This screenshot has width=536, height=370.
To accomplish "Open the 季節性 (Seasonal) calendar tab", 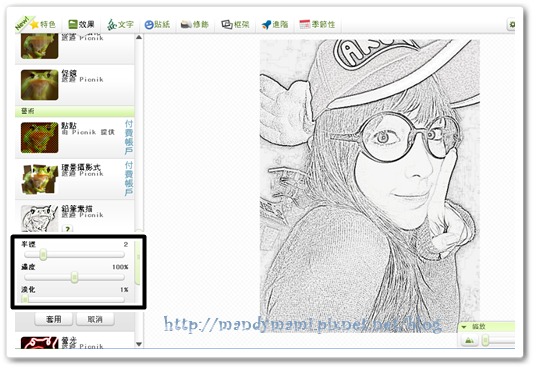I will click(x=317, y=24).
